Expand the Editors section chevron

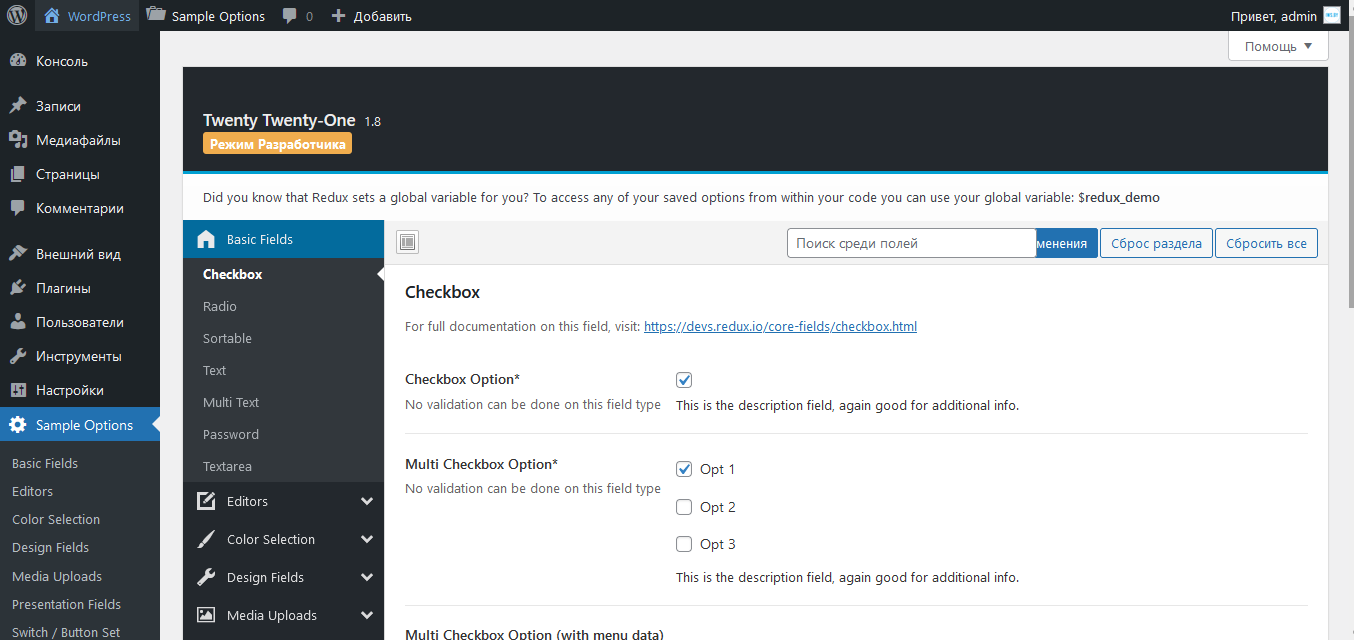(x=367, y=501)
